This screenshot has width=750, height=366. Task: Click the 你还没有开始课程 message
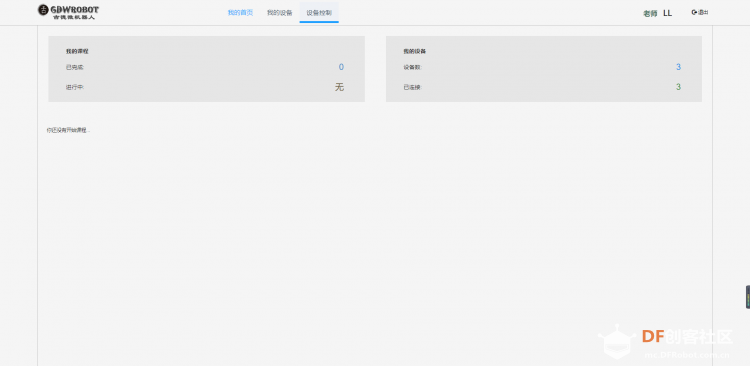tap(68, 130)
